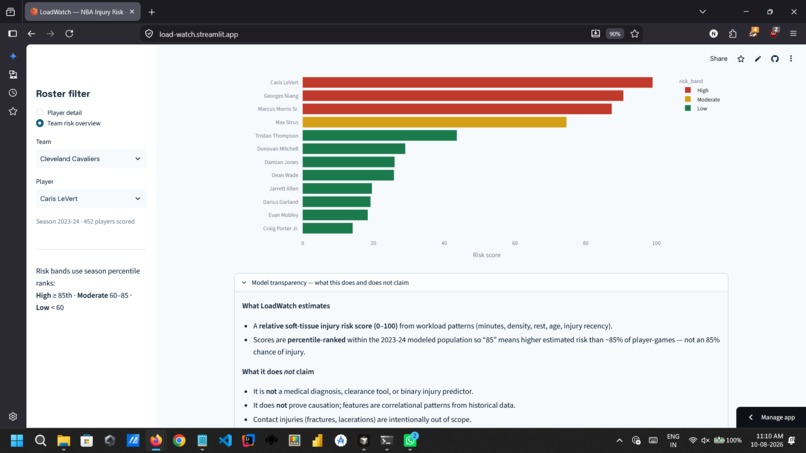Open the N account icon in toolbar
This screenshot has width=806, height=453.
click(x=713, y=33)
